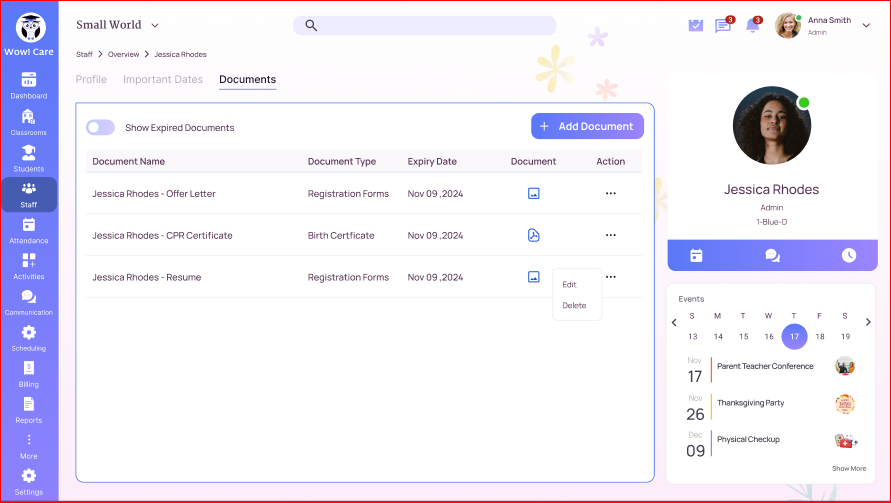Open the messages chat icon in header
Viewport: 891px width, 503px height.
pyautogui.click(x=723, y=26)
